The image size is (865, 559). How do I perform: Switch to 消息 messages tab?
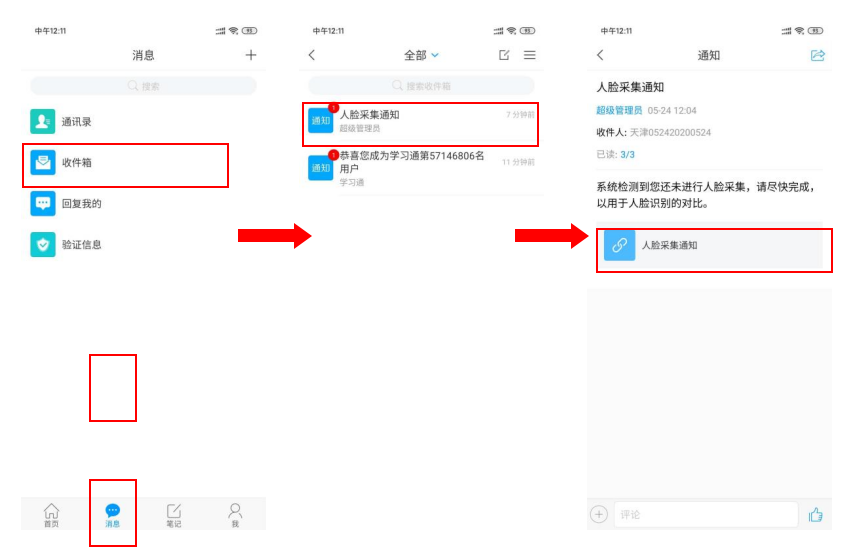(112, 515)
